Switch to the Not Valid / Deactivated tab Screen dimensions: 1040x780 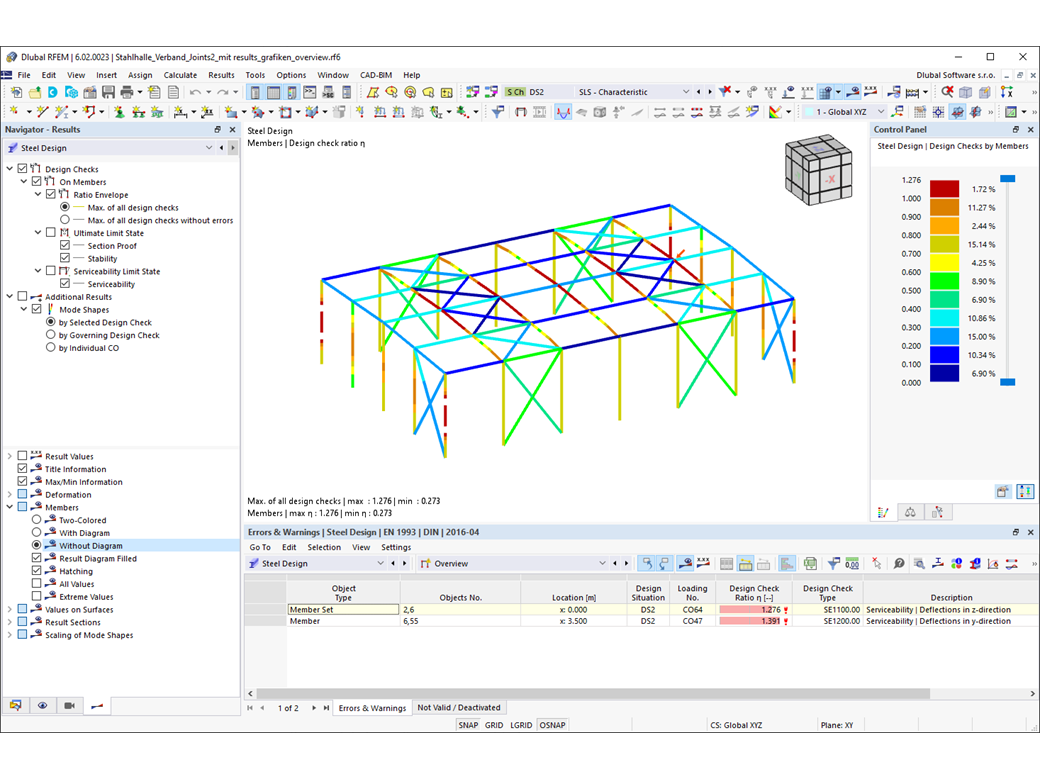point(459,707)
